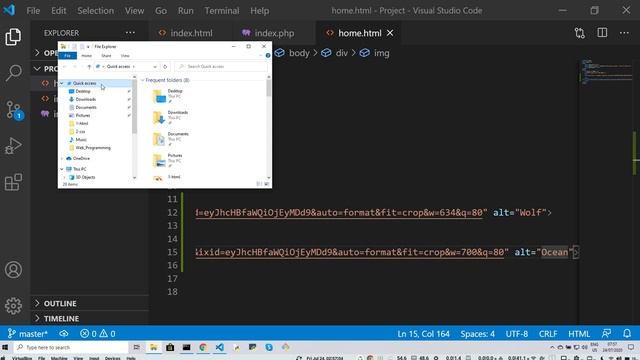
Task: Click the editor minimap preview
Action: (606, 72)
